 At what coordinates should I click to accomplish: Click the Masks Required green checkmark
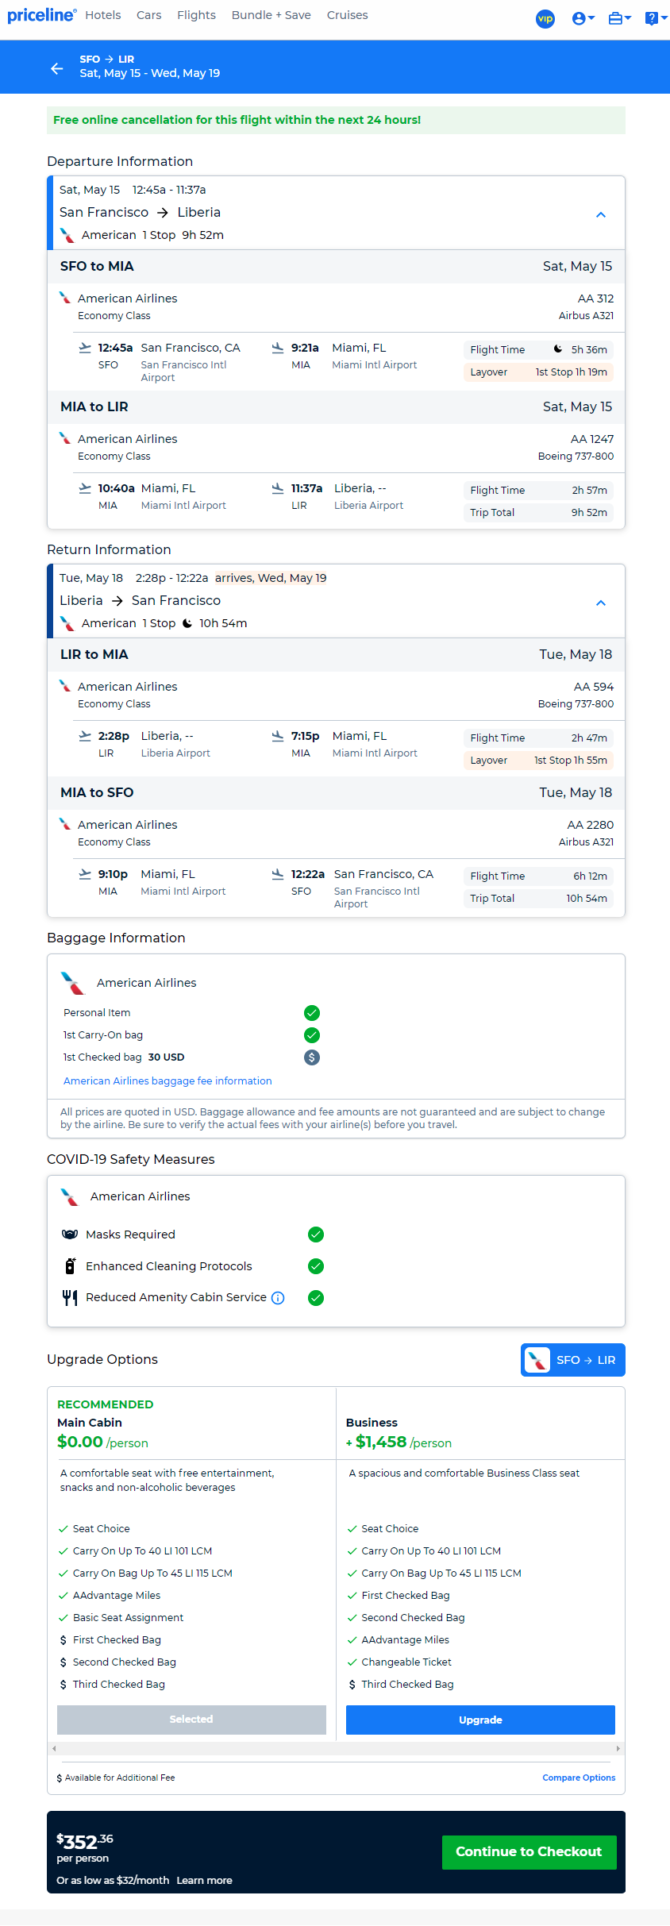[x=316, y=1235]
